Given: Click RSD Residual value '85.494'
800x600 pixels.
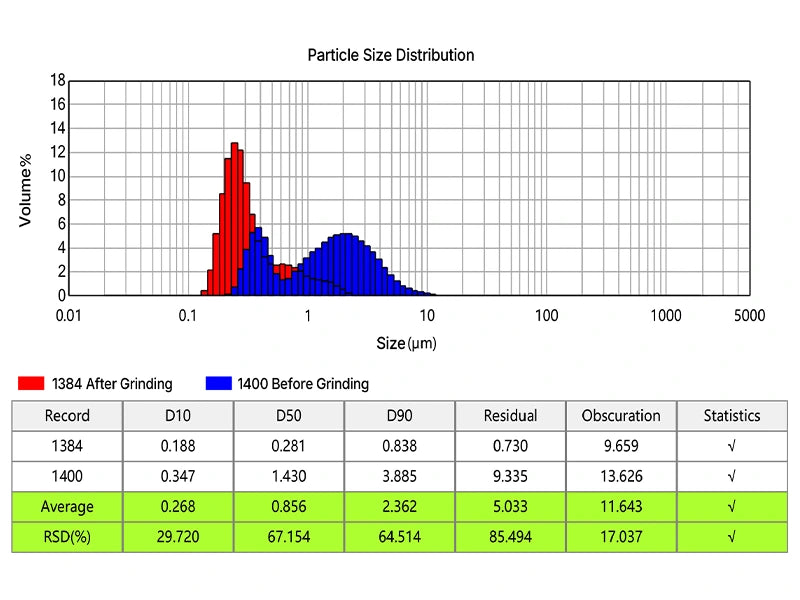Looking at the screenshot, I should [x=510, y=537].
